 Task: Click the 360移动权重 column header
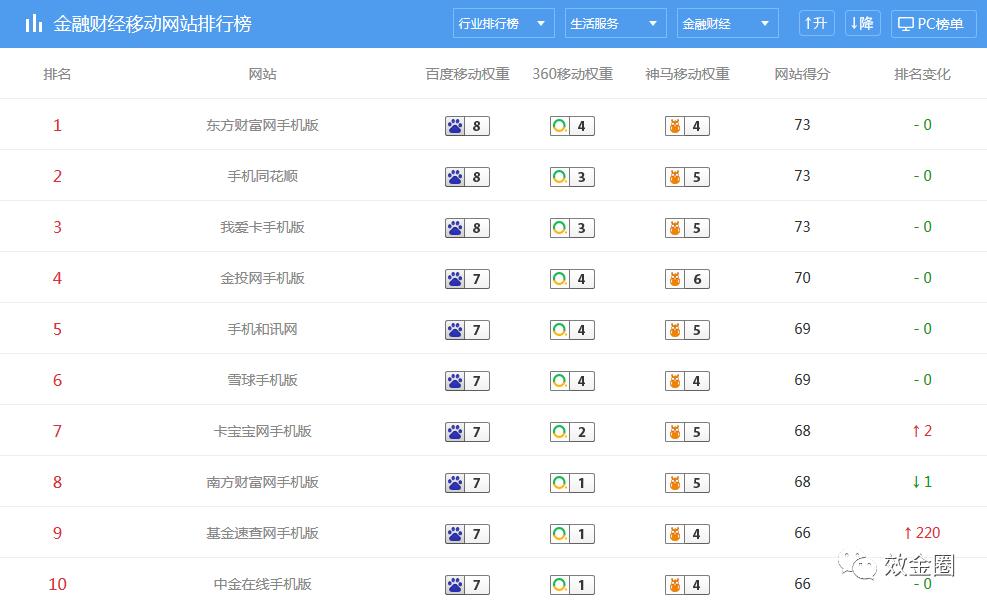click(572, 74)
